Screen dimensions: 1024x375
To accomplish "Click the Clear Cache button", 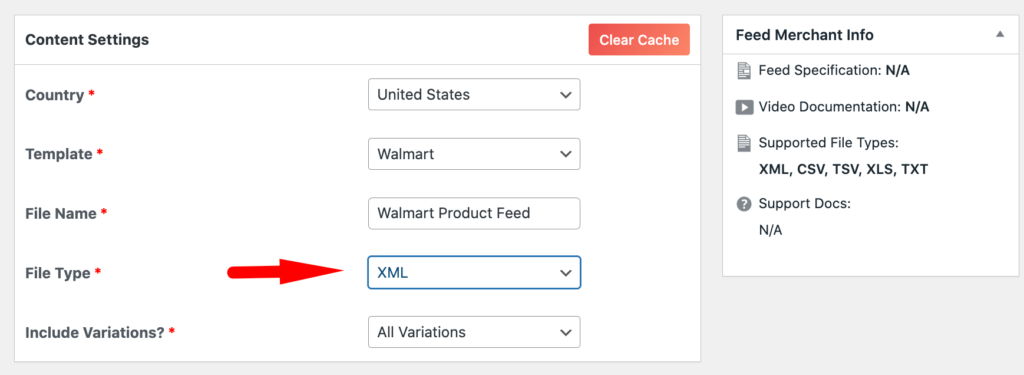I will coord(639,40).
